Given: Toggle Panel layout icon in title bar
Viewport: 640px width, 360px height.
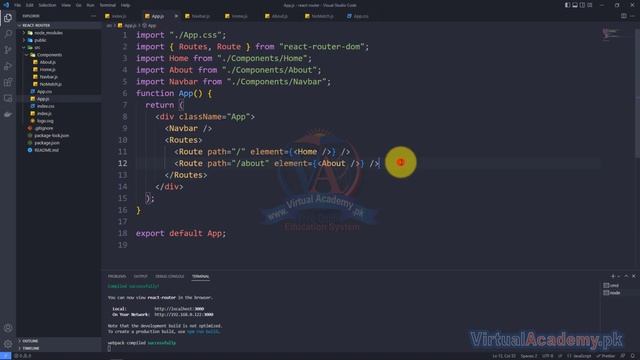Looking at the screenshot, I should tap(575, 5).
